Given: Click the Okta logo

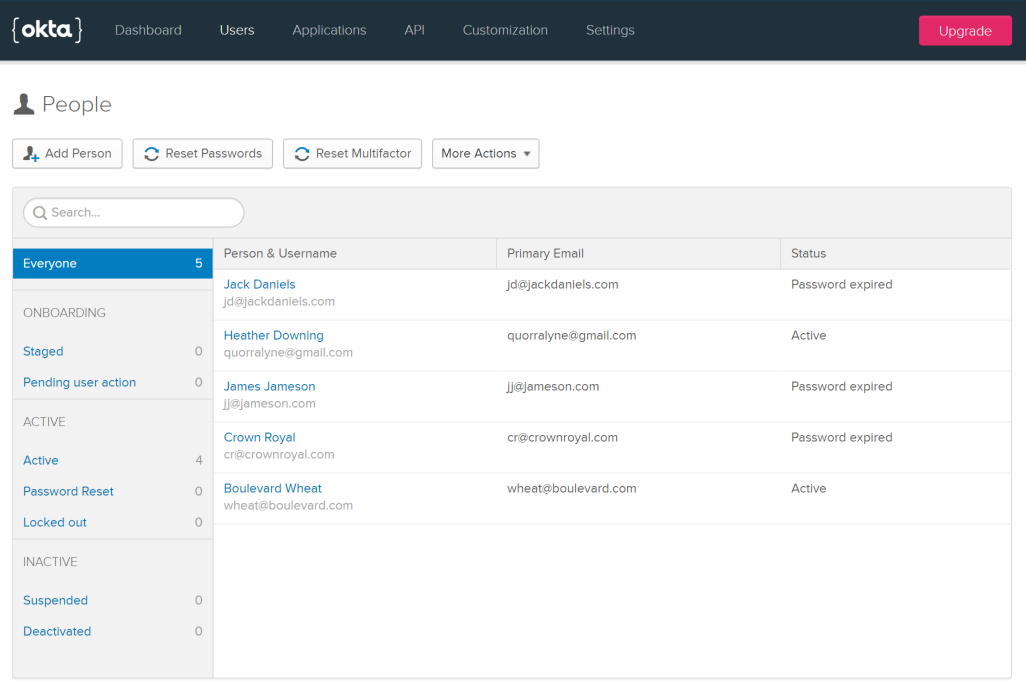Looking at the screenshot, I should pyautogui.click(x=46, y=30).
